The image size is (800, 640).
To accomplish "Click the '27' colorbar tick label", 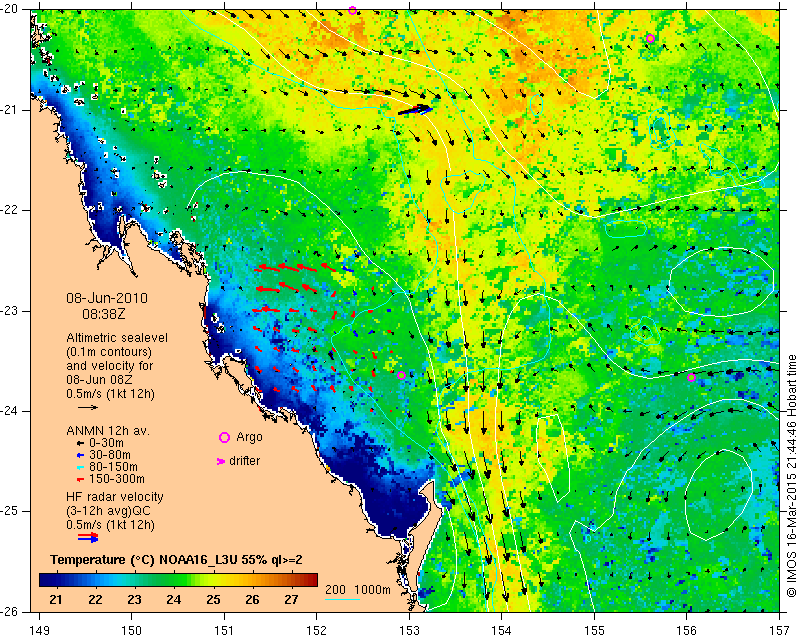I will coord(291,600).
